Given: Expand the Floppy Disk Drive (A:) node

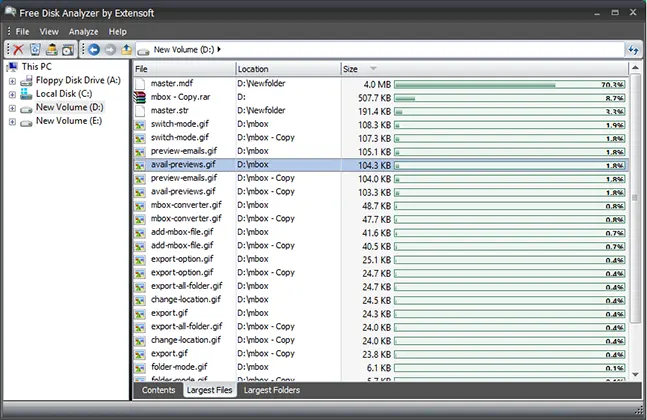Looking at the screenshot, I should click(12, 81).
